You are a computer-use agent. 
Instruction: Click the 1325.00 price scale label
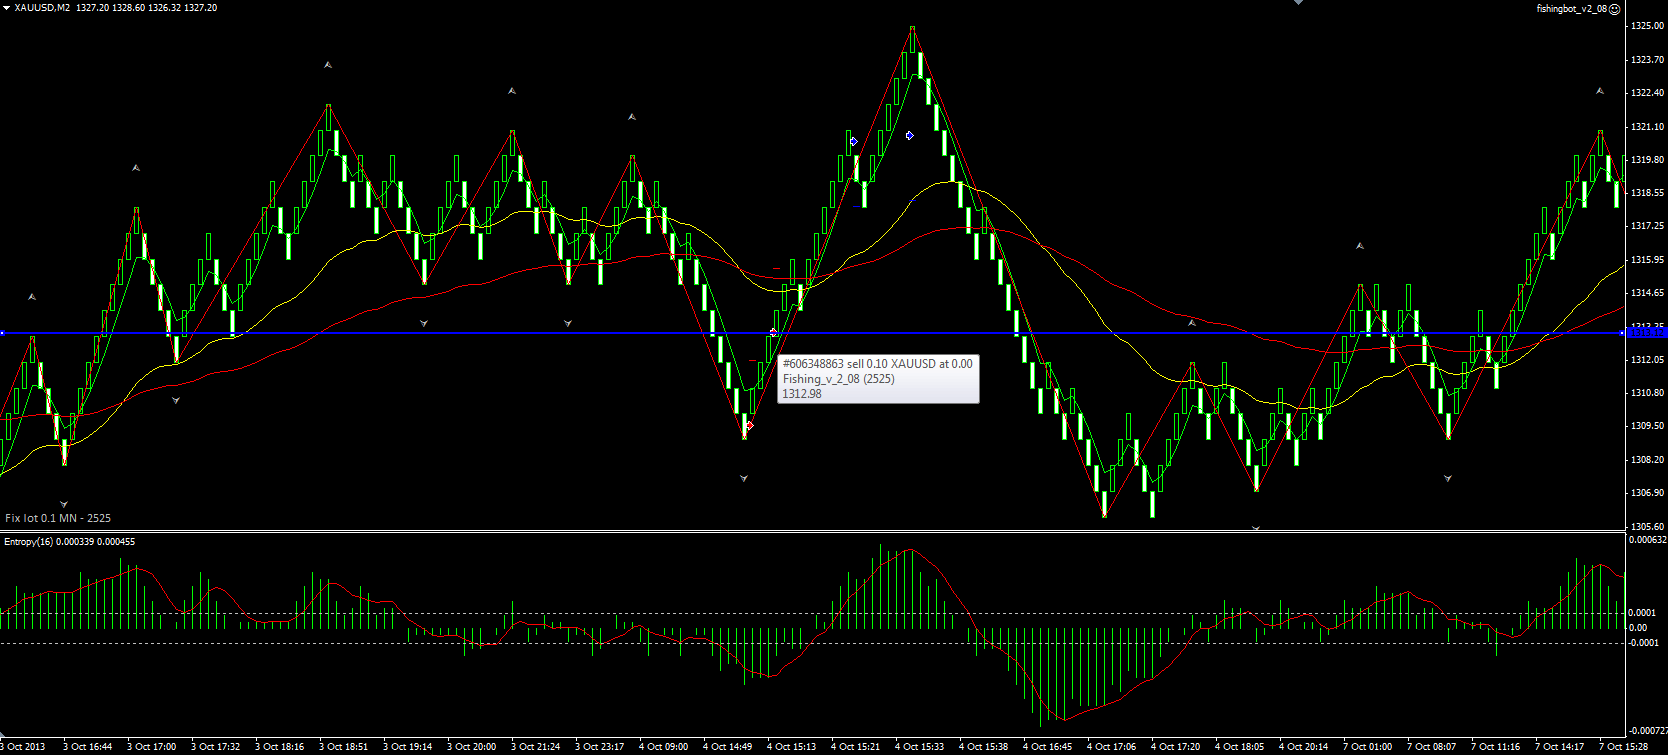pos(1646,26)
